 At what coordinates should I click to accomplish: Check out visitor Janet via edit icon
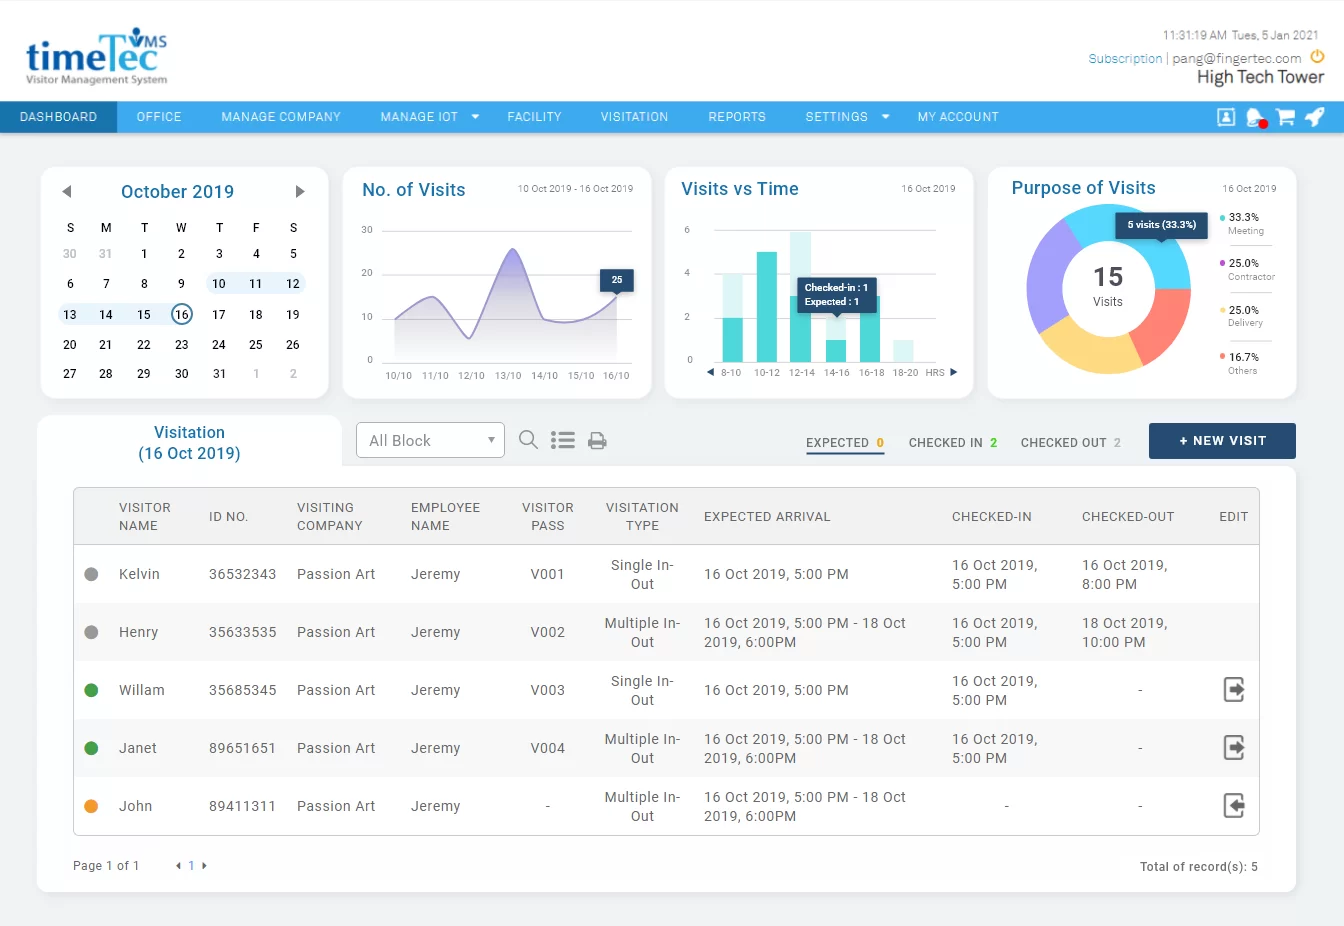pyautogui.click(x=1234, y=748)
